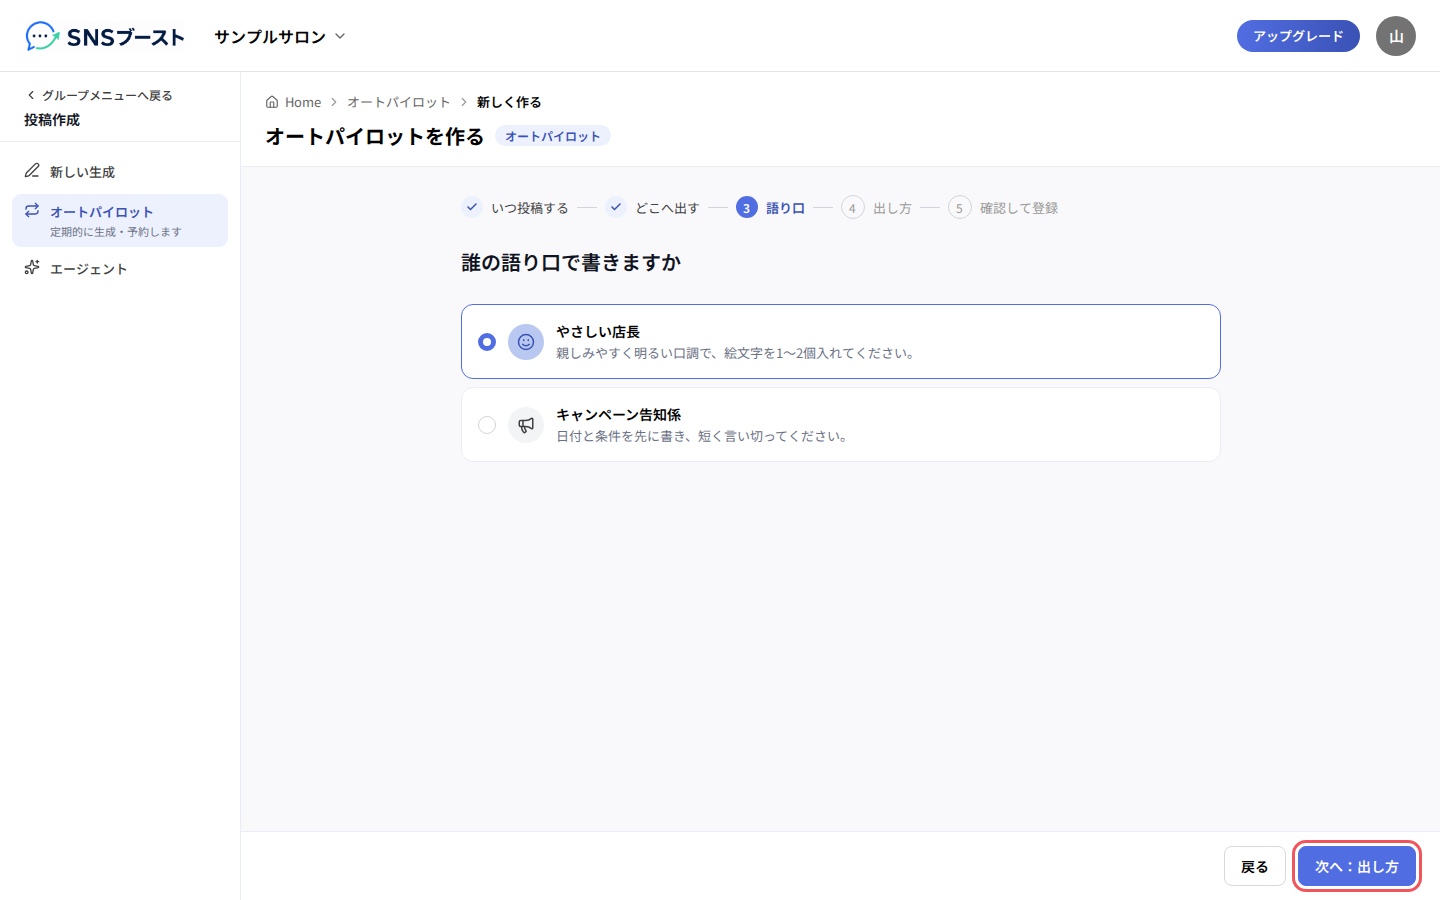The image size is (1440, 900).
Task: Click the オートパイロット badge beside the title
Action: click(x=553, y=136)
